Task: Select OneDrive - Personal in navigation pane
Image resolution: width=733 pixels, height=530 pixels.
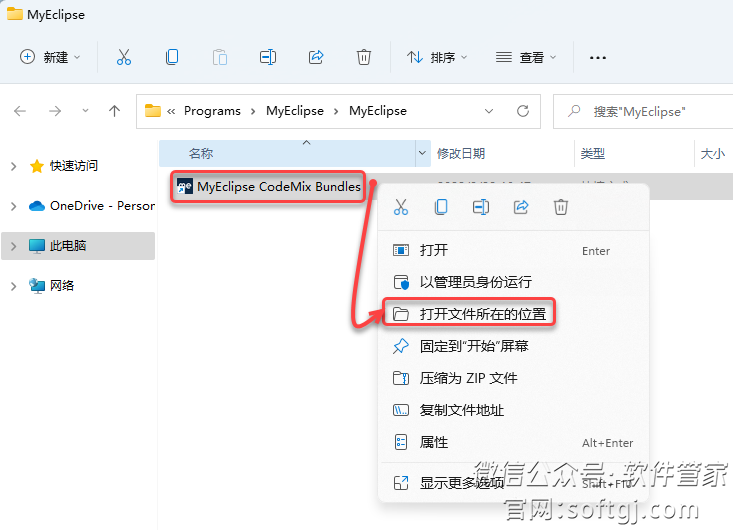Action: pos(92,206)
